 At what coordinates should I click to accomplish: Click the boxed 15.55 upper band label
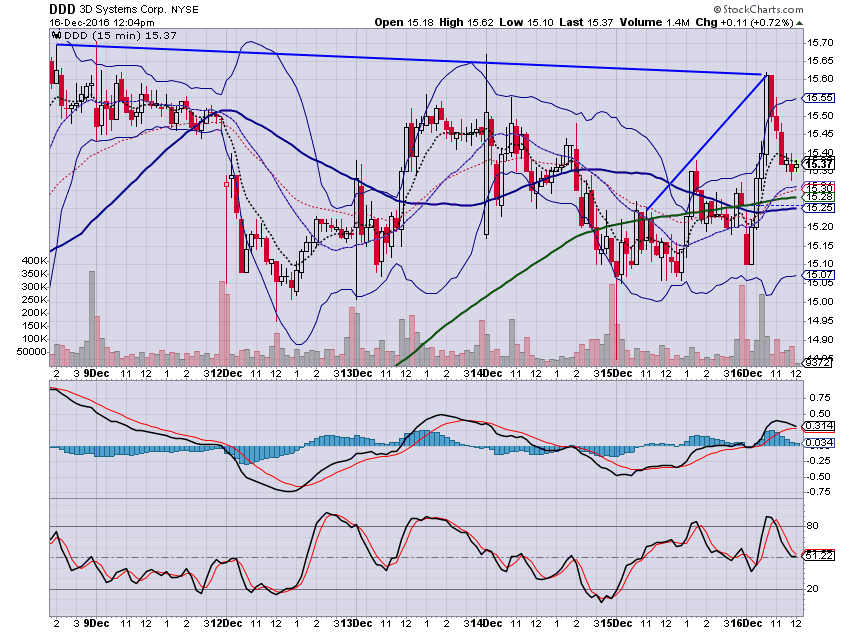[x=819, y=98]
